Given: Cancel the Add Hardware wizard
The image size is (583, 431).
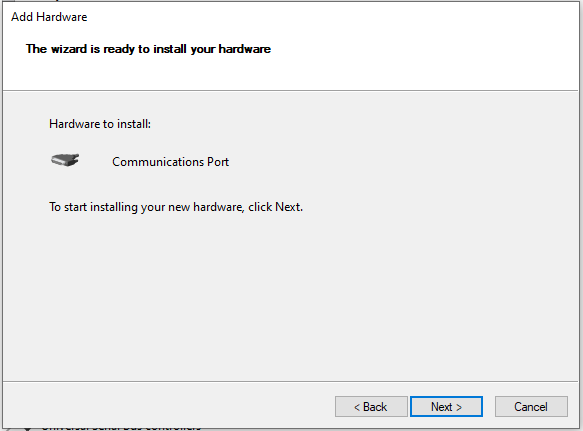Looking at the screenshot, I should (x=531, y=406).
